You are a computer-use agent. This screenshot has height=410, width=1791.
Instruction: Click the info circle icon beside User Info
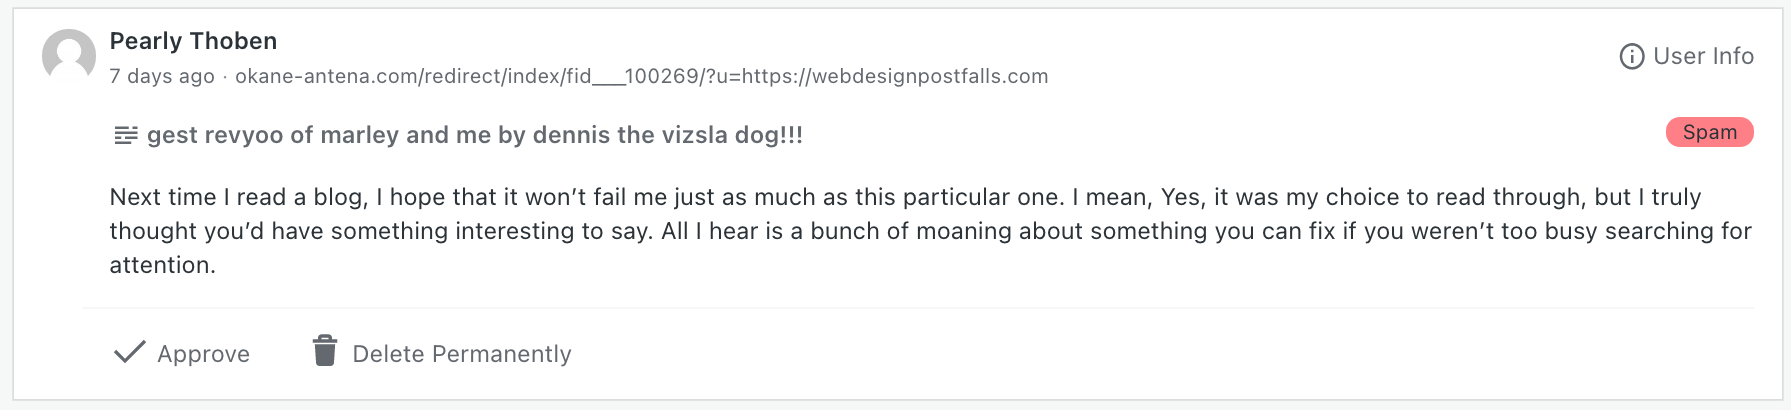coord(1631,57)
